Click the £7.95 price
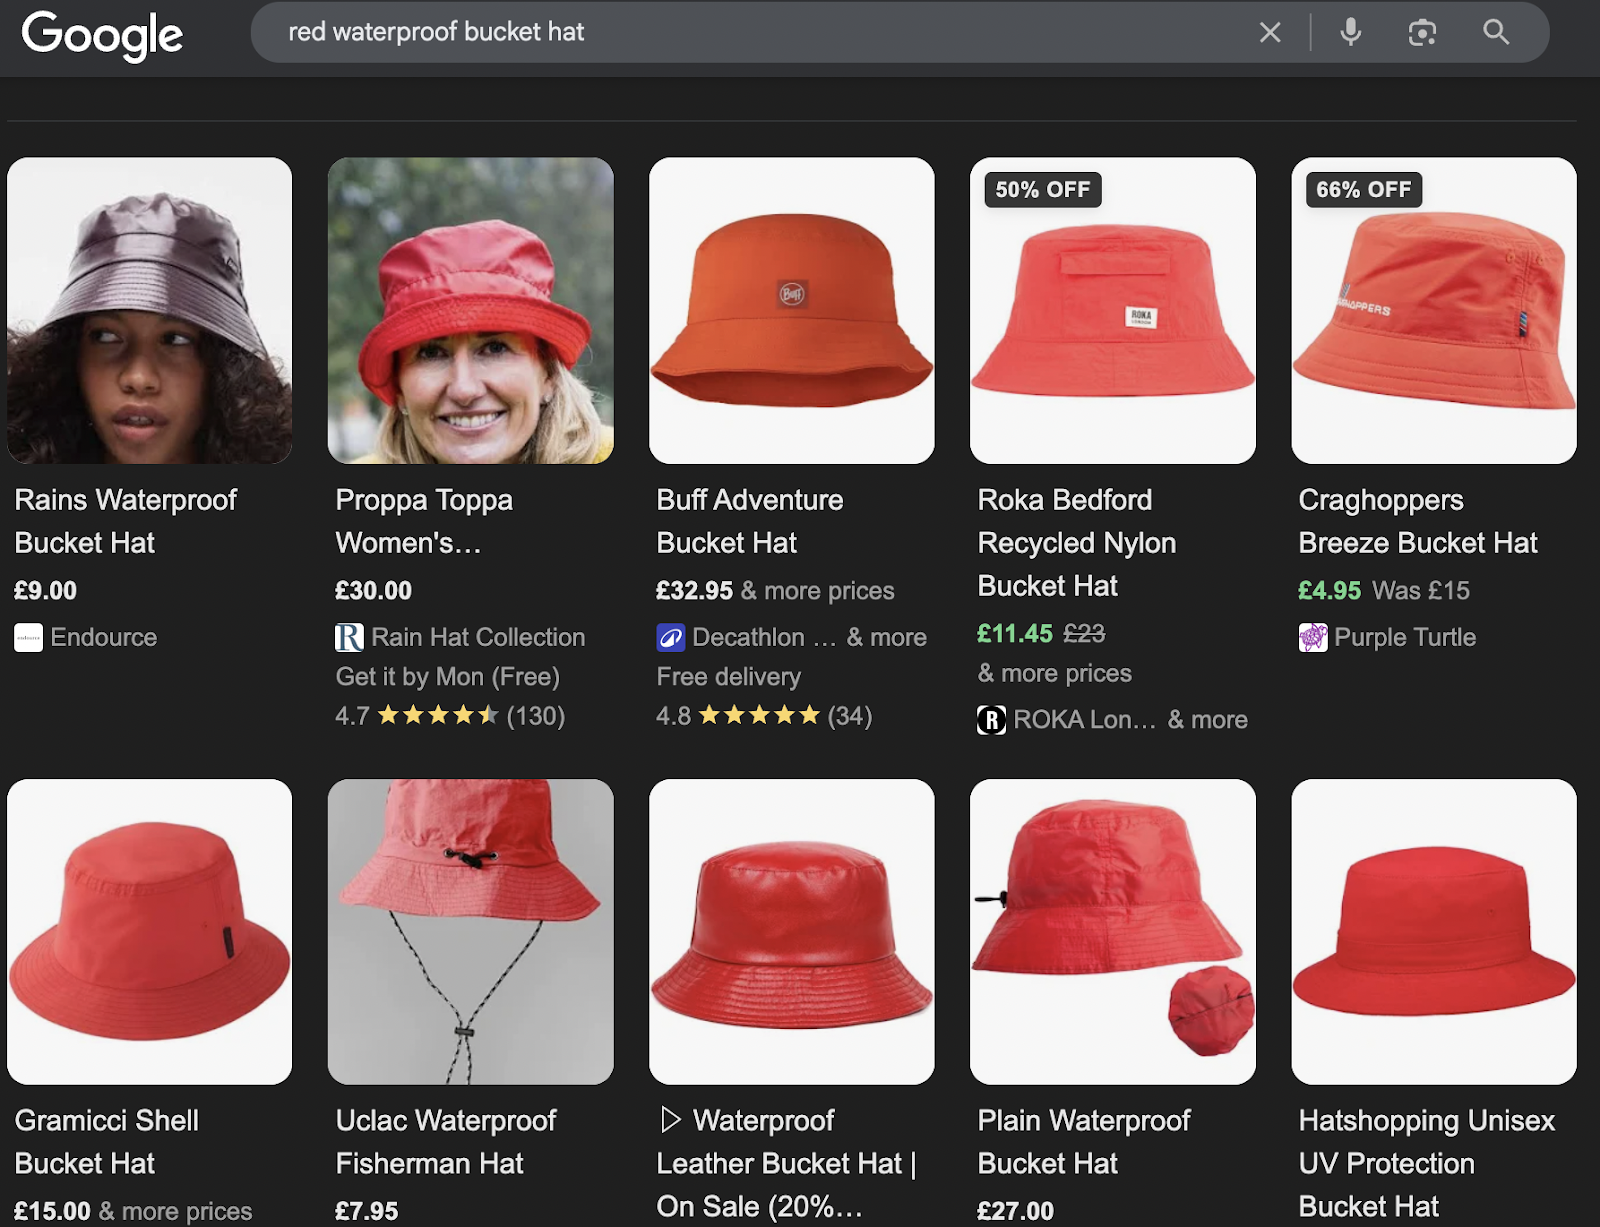This screenshot has height=1227, width=1600. tap(366, 1212)
